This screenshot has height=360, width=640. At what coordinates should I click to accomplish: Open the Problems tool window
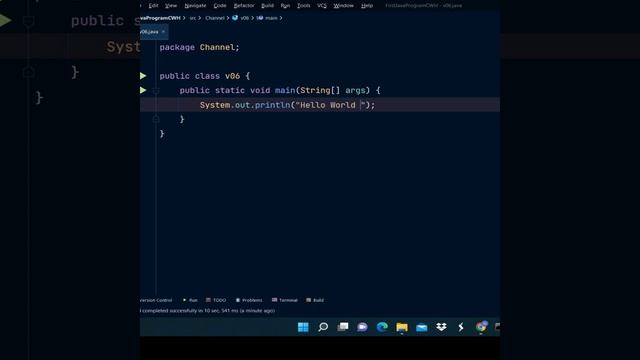coord(249,300)
